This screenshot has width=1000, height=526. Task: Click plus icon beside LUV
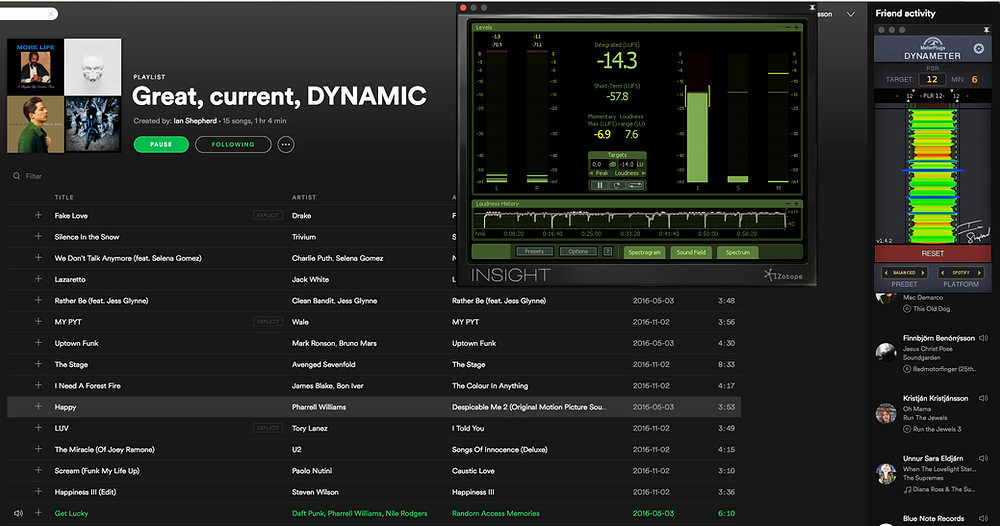point(38,428)
